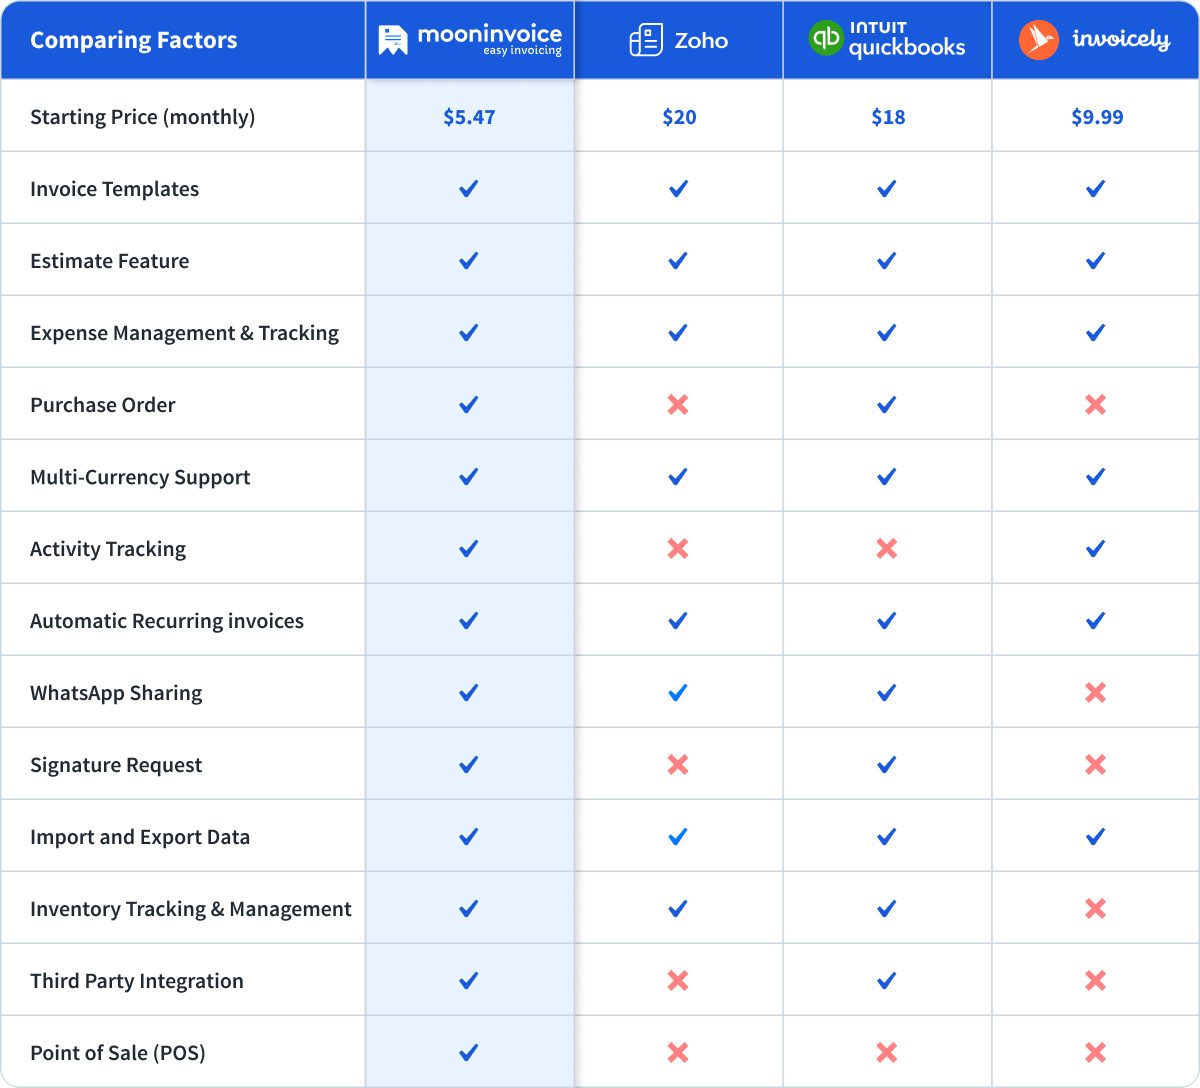Click Zoho checkmark for Estimate Feature

click(x=678, y=261)
